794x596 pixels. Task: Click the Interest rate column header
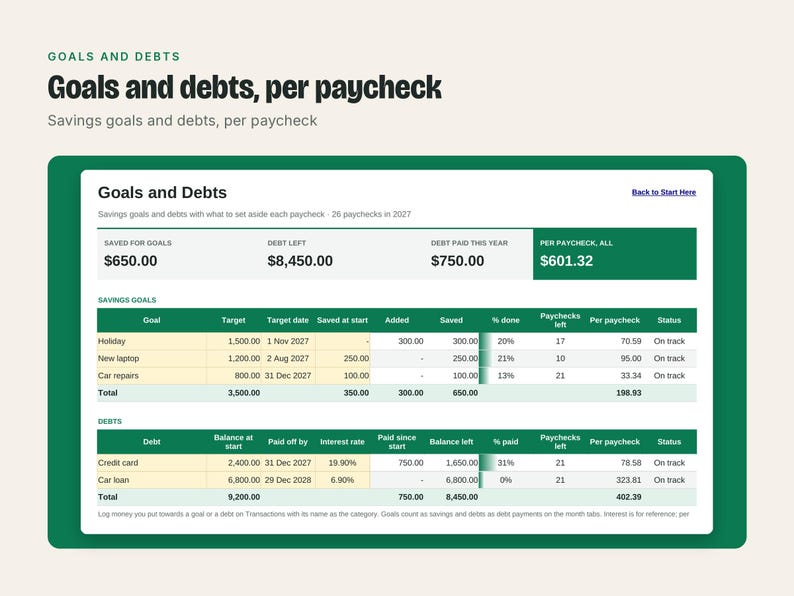click(342, 442)
